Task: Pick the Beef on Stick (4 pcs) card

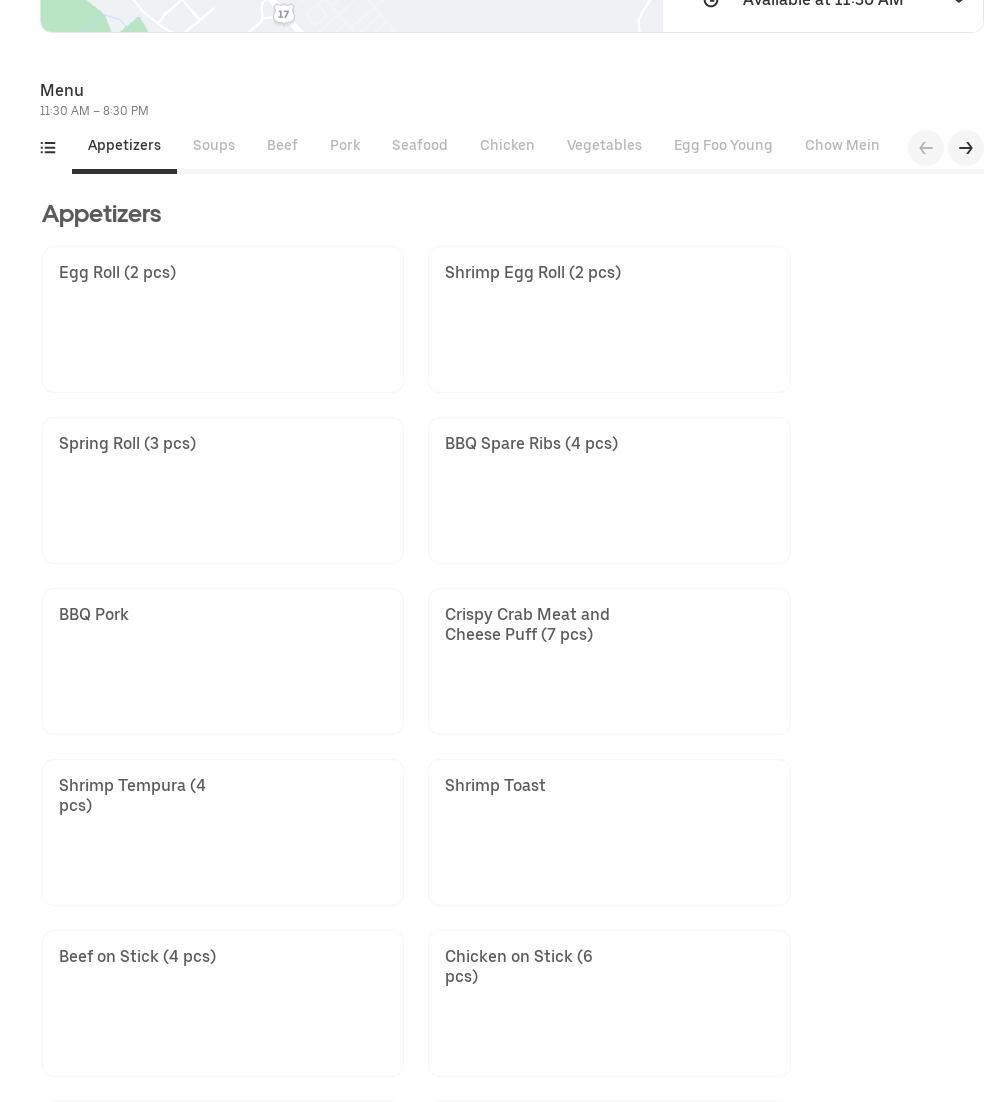Action: coord(223,1004)
